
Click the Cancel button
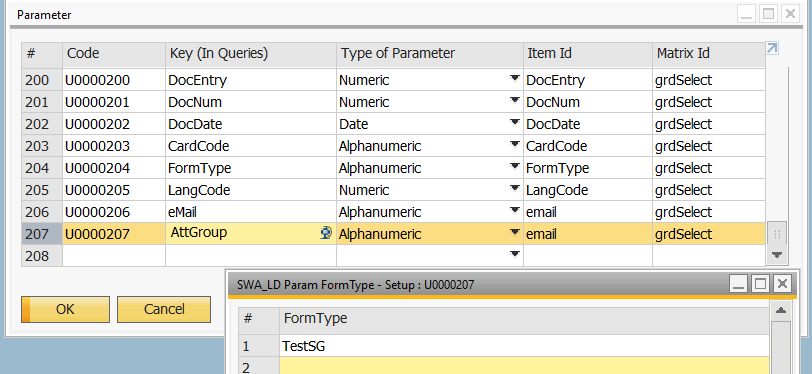coord(164,309)
